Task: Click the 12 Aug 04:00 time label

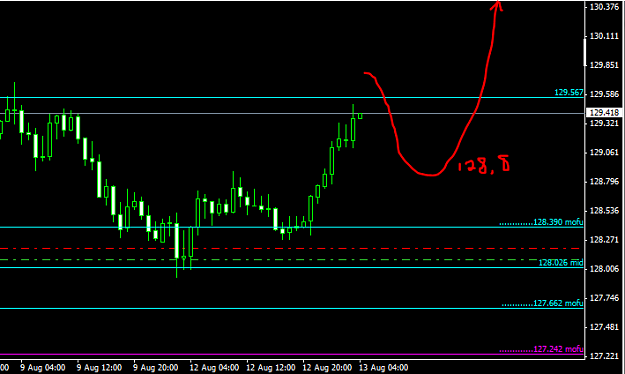Action: (x=214, y=367)
